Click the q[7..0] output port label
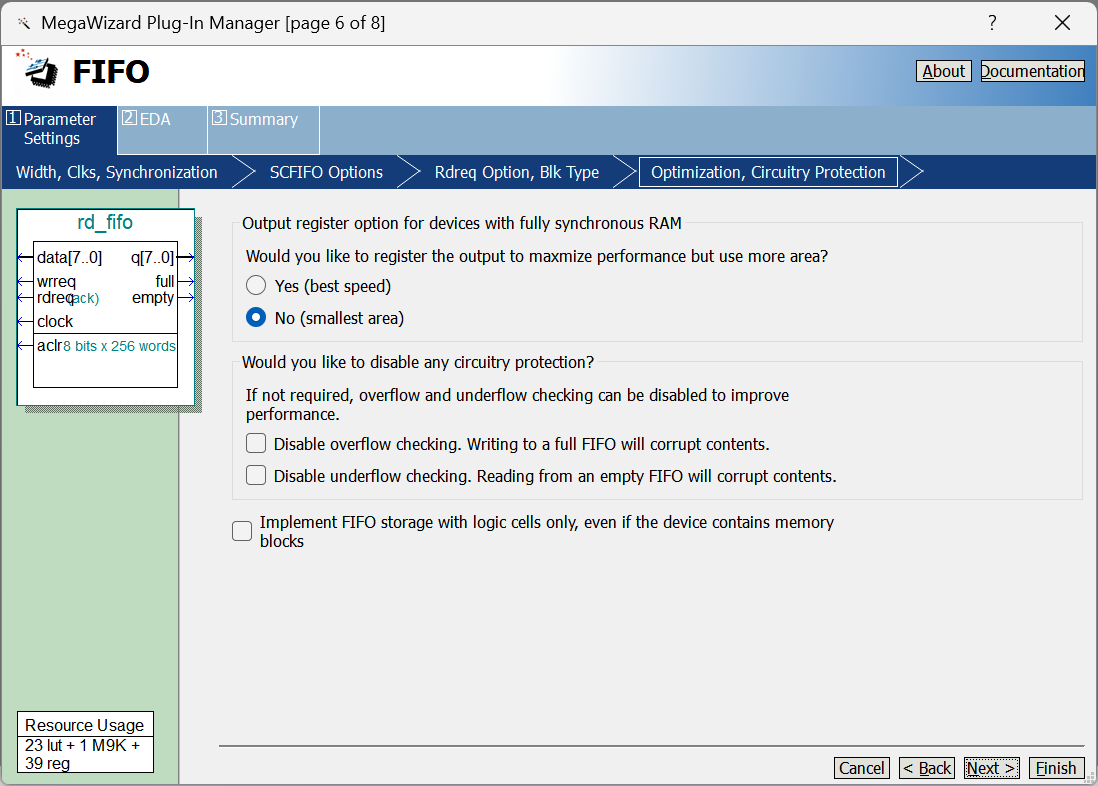 tap(152, 258)
